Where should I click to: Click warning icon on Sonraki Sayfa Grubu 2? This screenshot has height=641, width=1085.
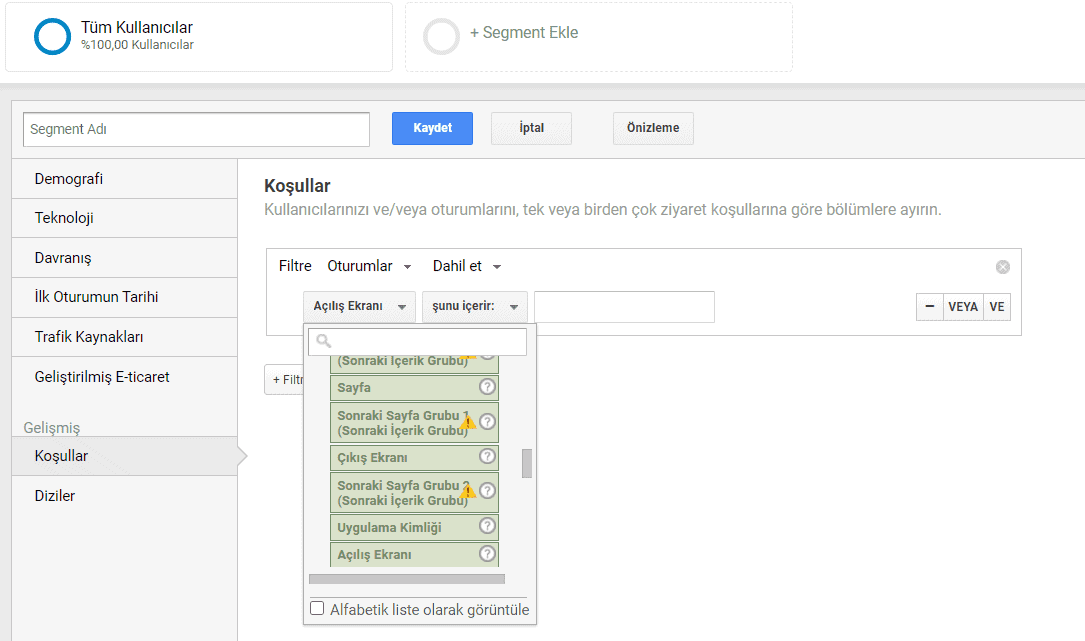pos(467,491)
